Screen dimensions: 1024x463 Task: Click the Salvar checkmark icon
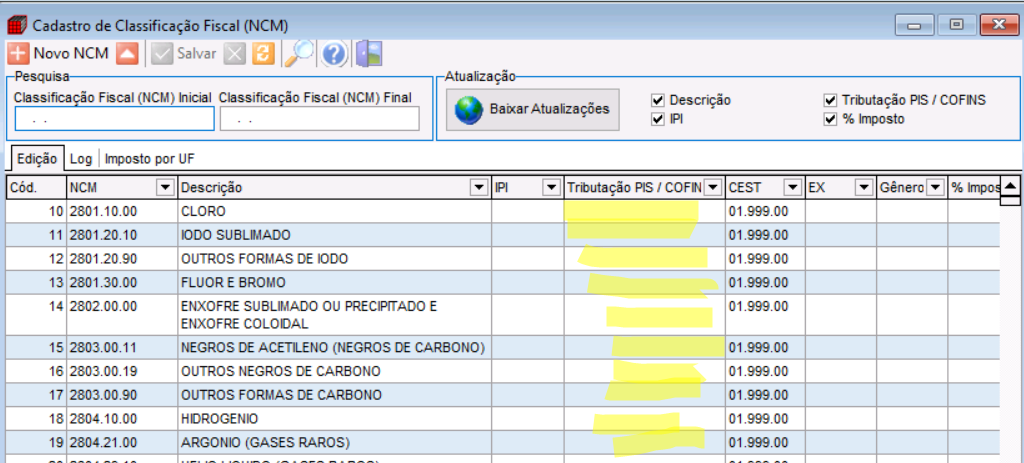coord(161,54)
